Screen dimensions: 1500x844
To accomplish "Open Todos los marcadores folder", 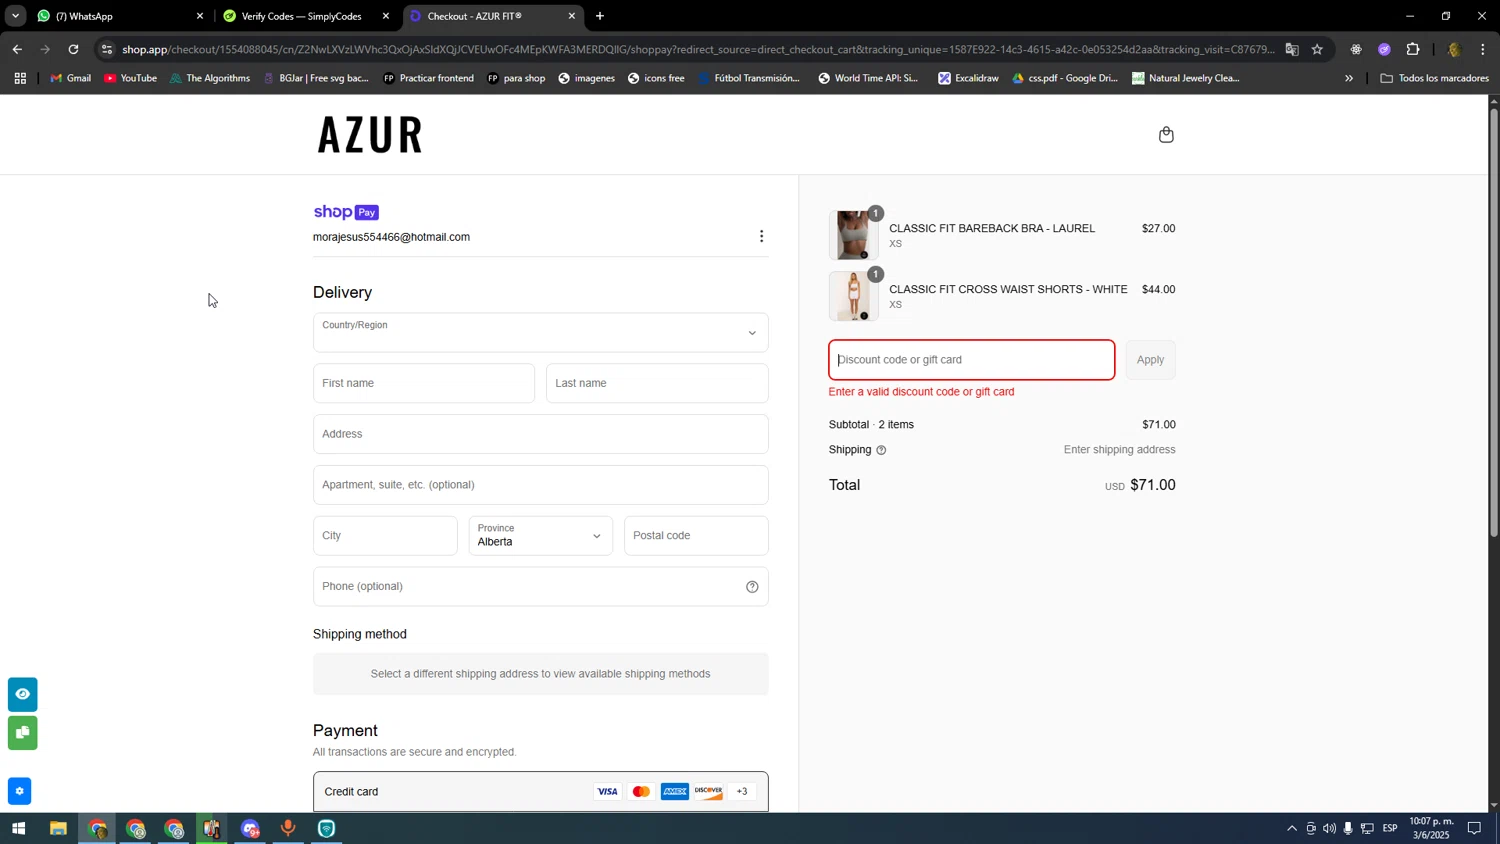I will 1434,78.
